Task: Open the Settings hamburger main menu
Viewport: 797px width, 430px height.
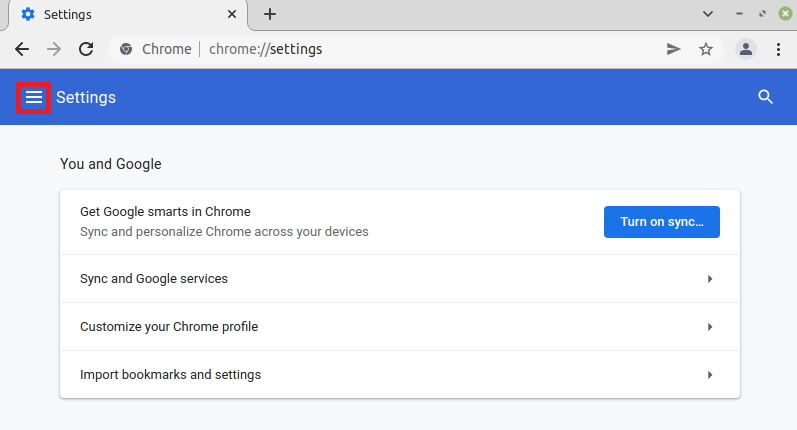Action: (x=34, y=97)
